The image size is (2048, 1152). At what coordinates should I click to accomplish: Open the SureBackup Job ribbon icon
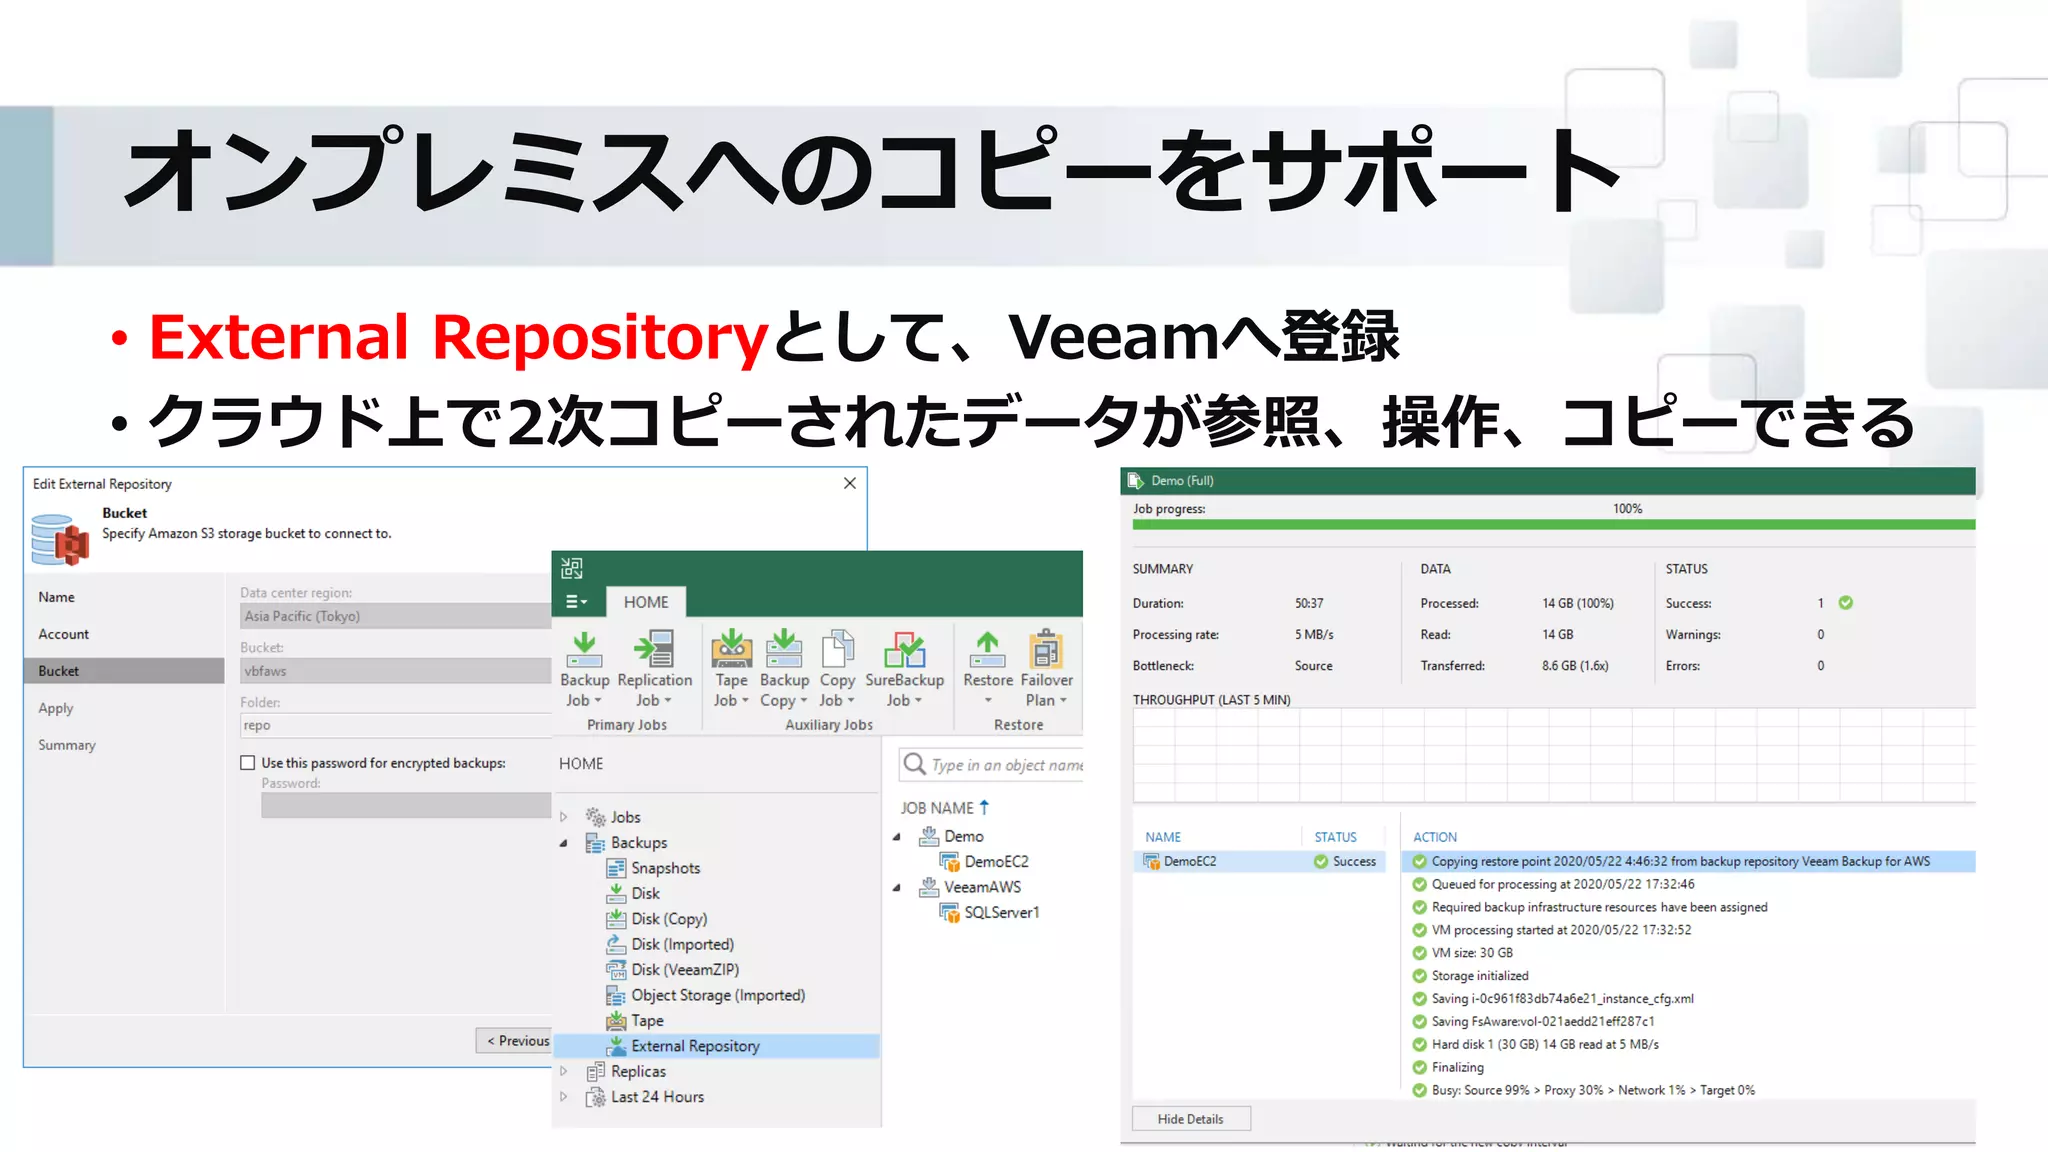click(x=904, y=649)
